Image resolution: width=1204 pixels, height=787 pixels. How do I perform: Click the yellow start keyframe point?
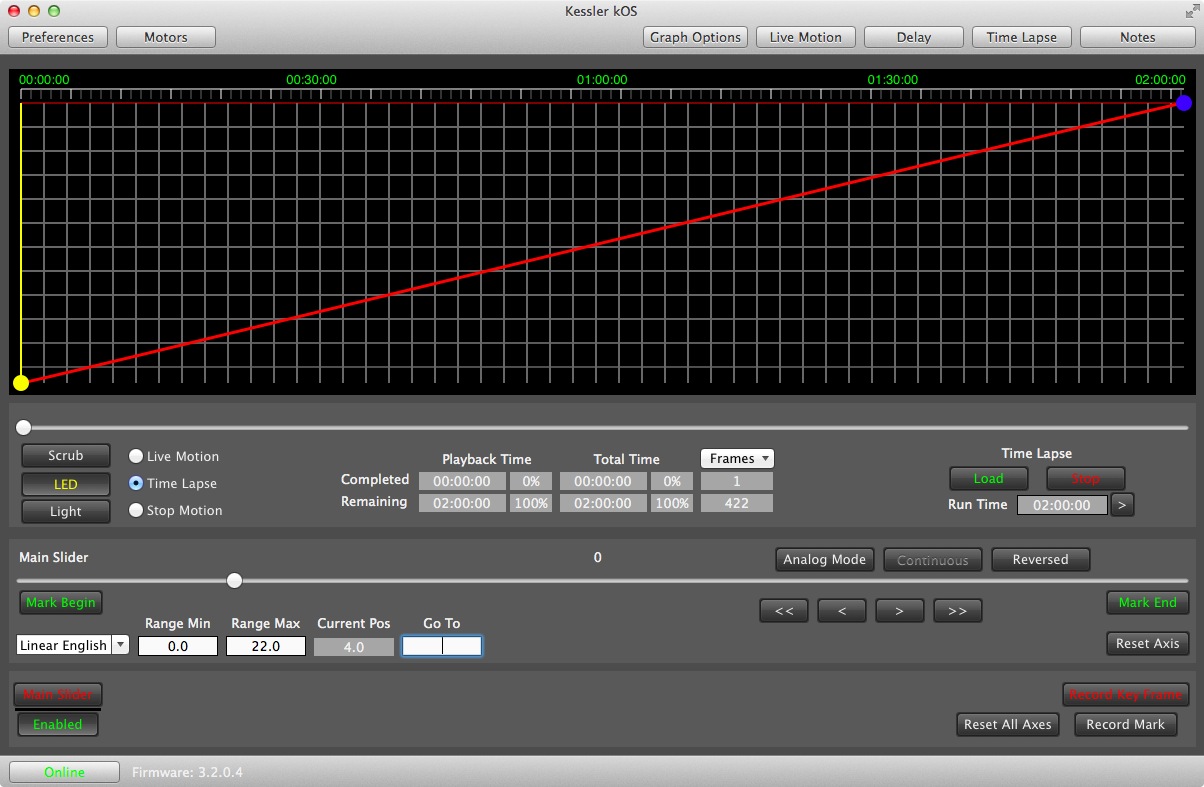[21, 382]
